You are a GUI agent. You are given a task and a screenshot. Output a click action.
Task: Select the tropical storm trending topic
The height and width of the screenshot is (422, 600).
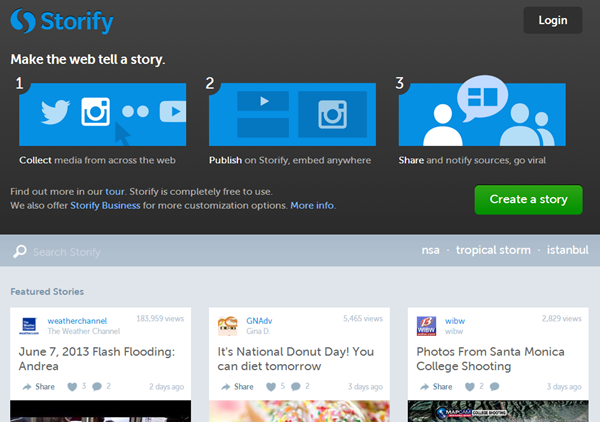tap(493, 250)
